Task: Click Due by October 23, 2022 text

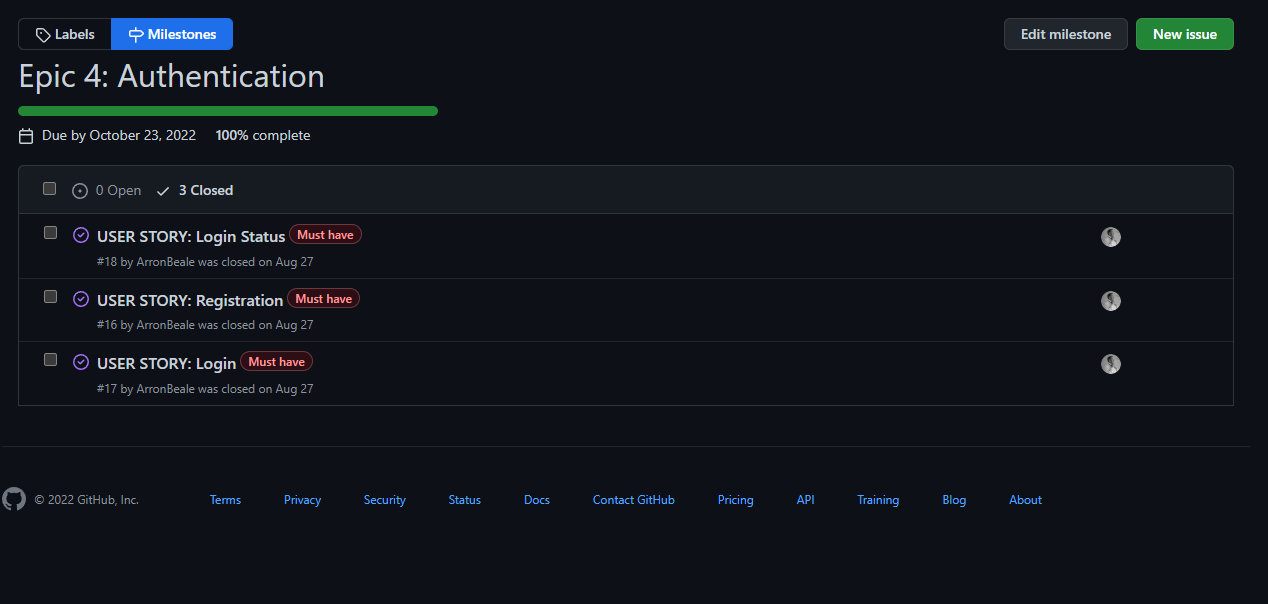Action: click(119, 135)
